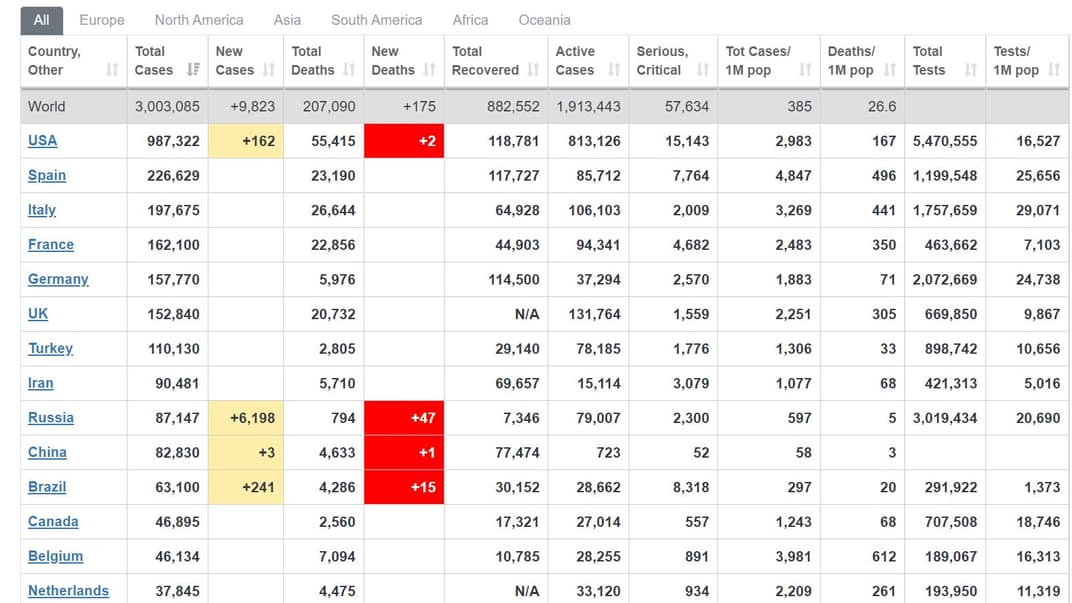Click USA new deaths cell +2
Screen dimensions: 1072x603
[404, 141]
